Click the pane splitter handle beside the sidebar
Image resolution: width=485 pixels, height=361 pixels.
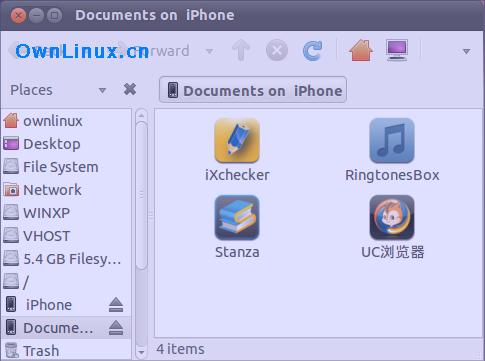[151, 215]
